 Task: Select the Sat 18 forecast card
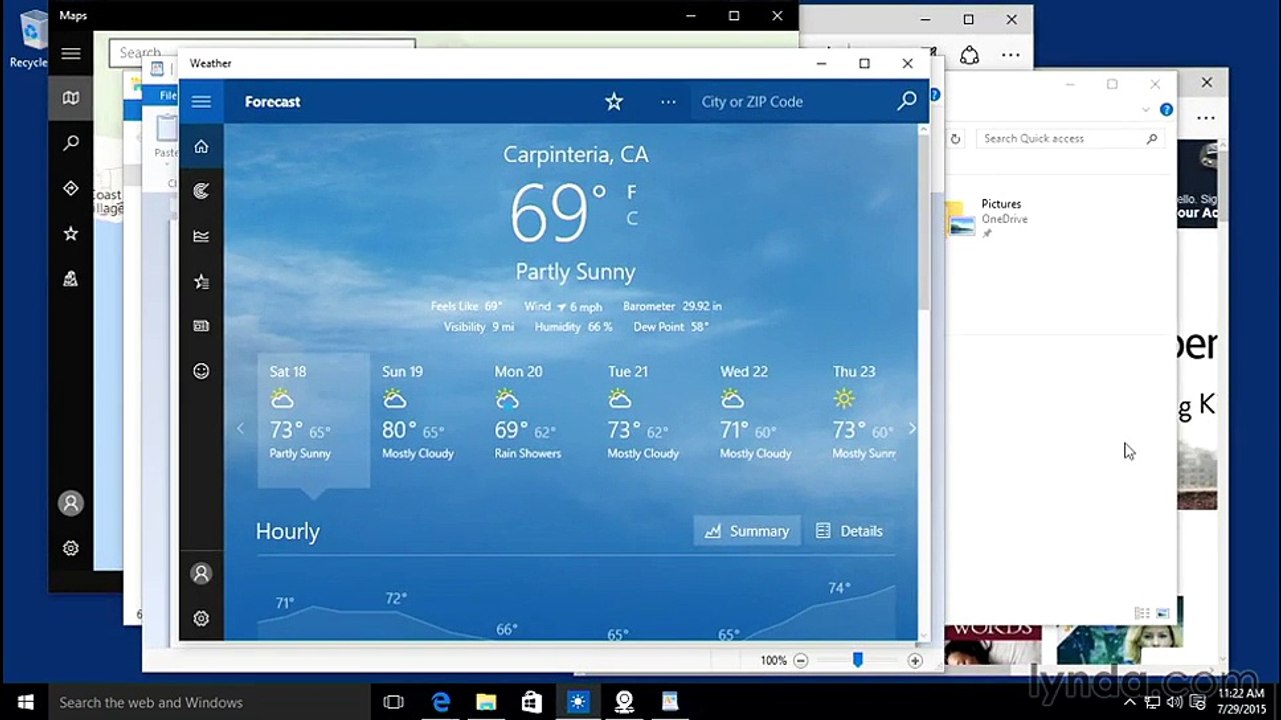pos(313,420)
